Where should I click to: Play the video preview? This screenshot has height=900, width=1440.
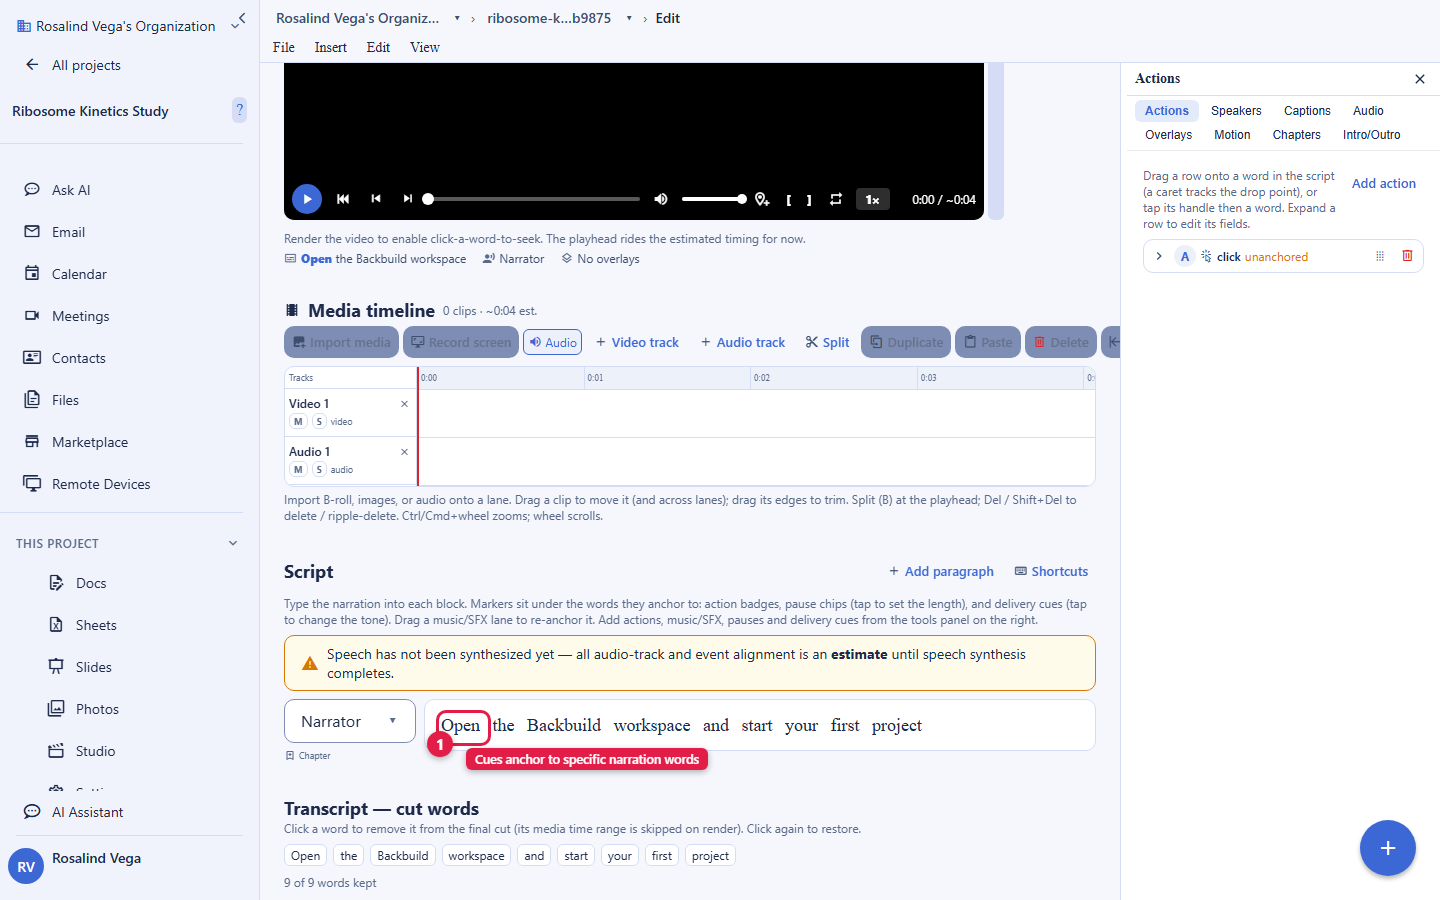click(x=307, y=199)
